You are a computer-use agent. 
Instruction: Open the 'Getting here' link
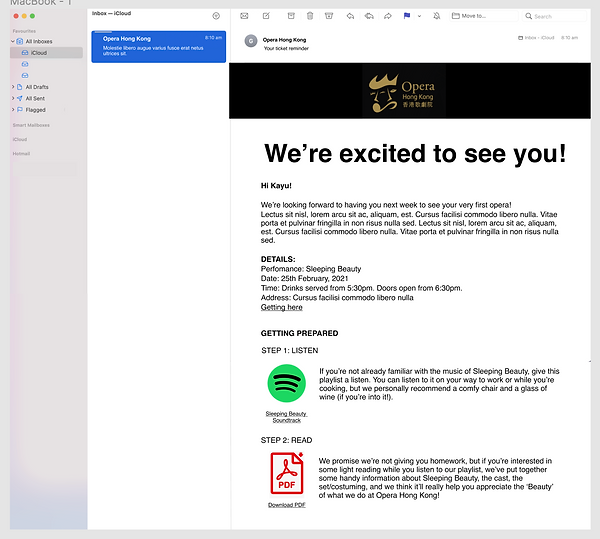pos(282,307)
